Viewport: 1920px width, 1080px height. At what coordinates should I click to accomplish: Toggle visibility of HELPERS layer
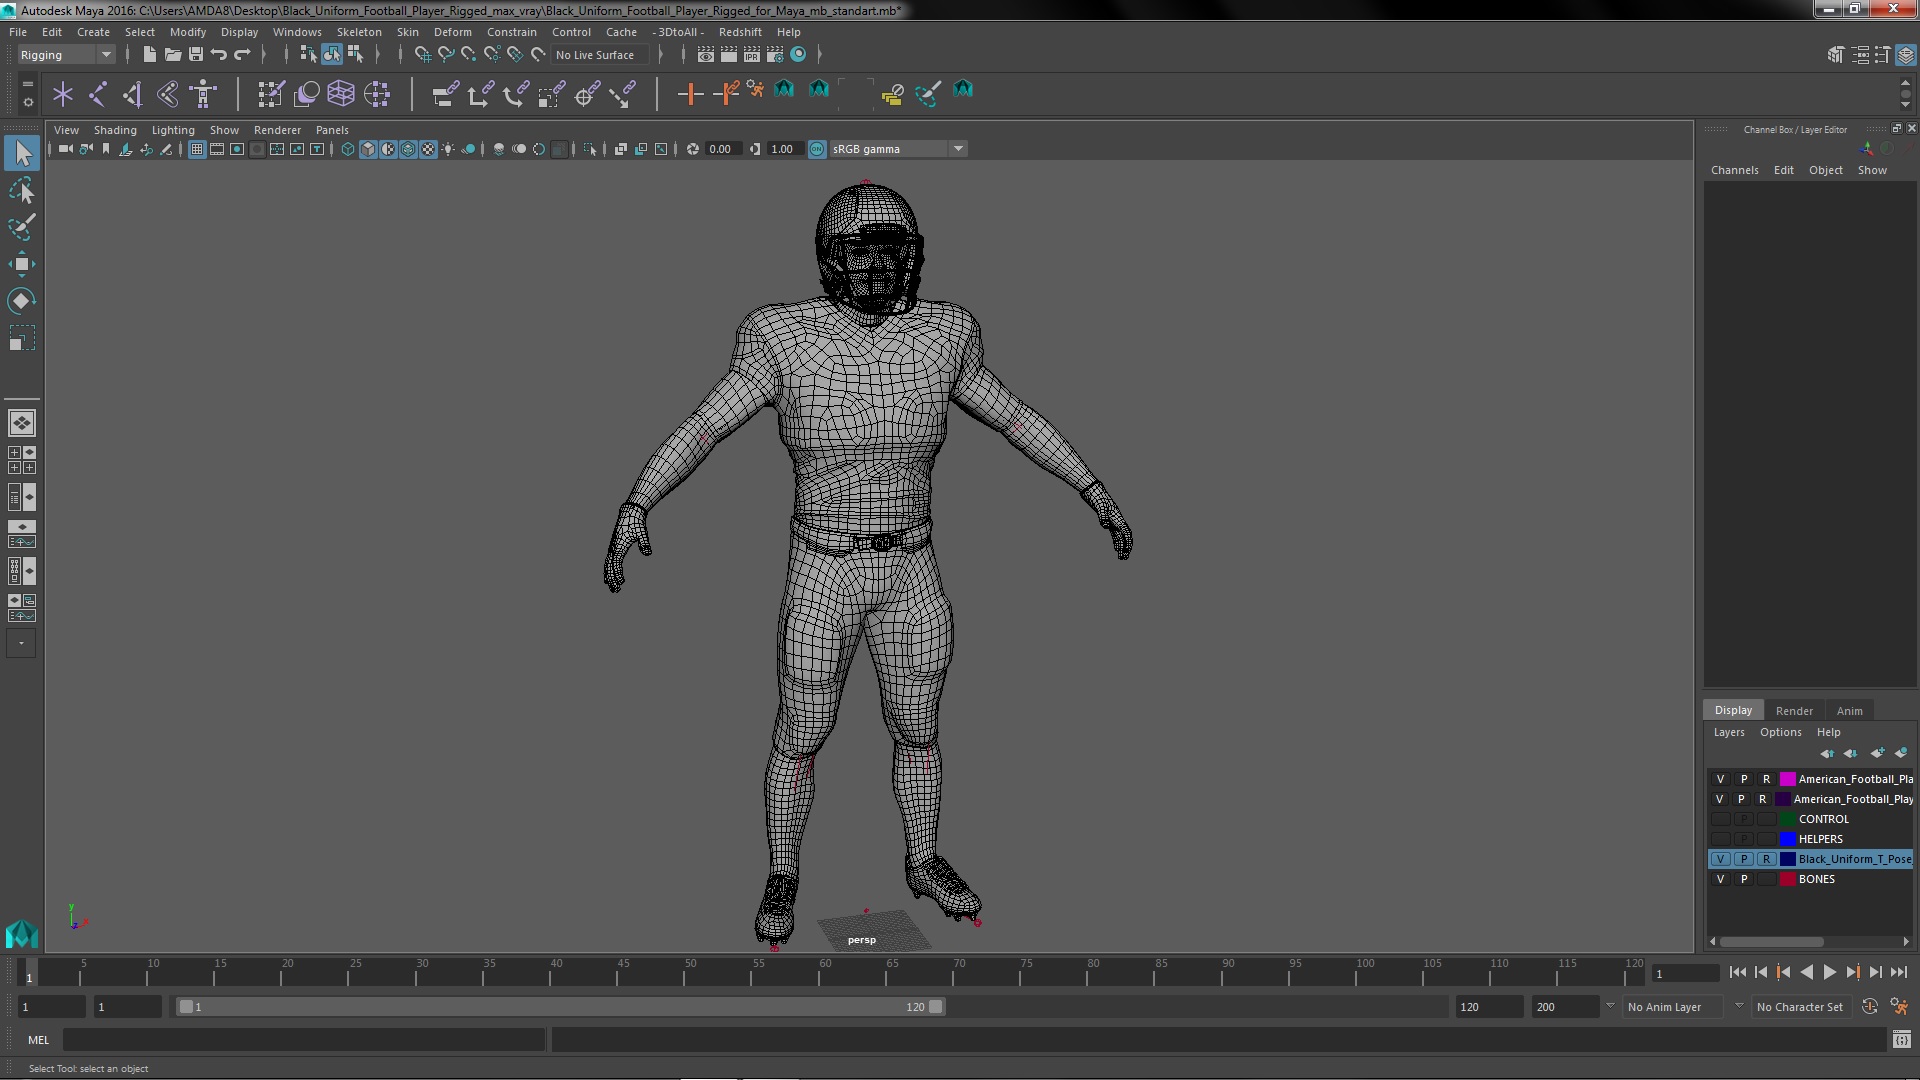[x=1720, y=839]
